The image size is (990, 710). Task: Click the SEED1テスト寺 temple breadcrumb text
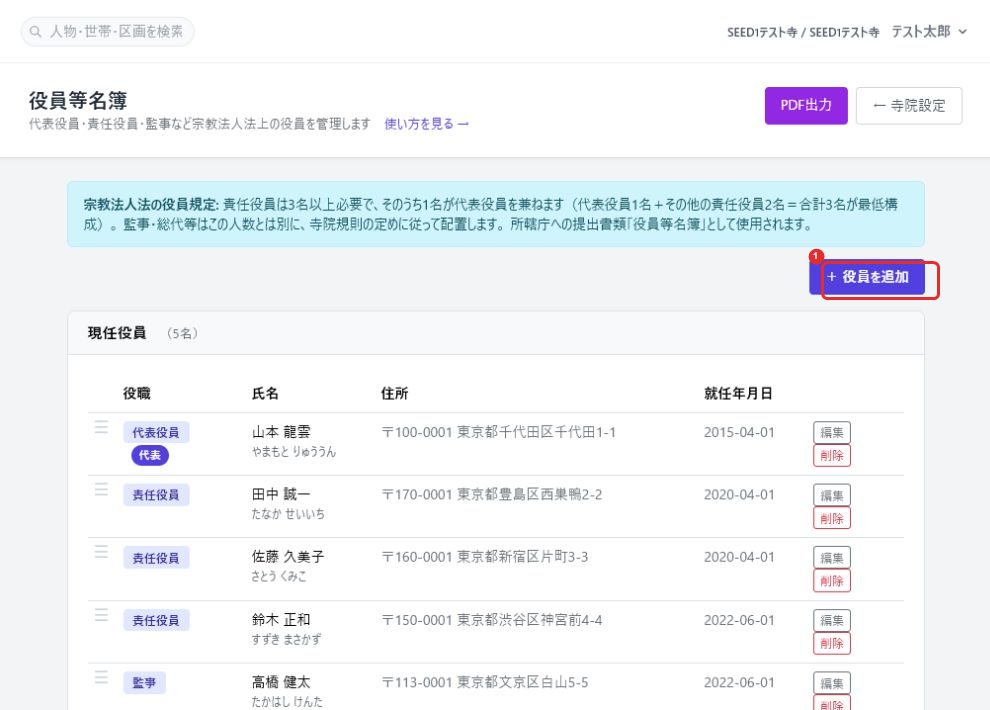click(802, 32)
